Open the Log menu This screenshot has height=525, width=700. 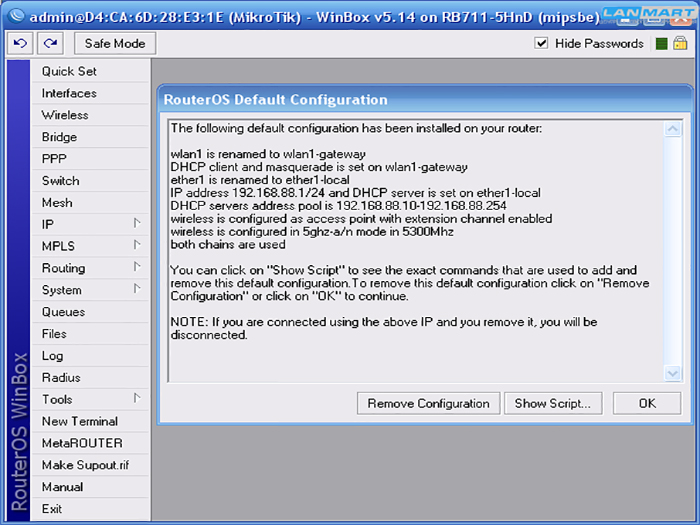click(x=90, y=356)
